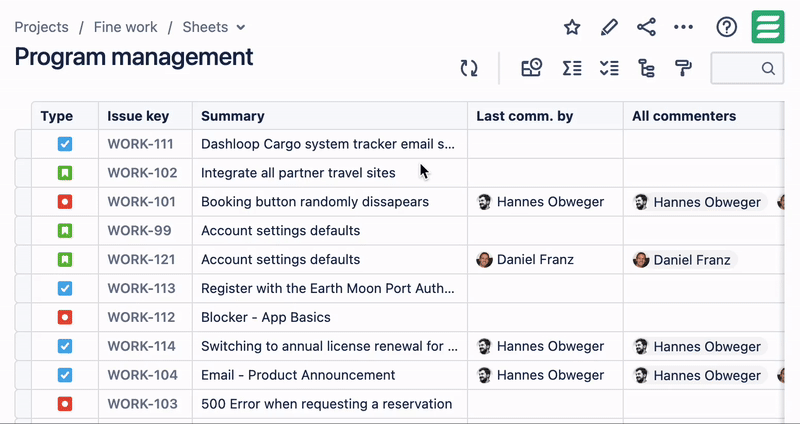The width and height of the screenshot is (800, 424).
Task: Select 'Register with the Earth Moon Port' summary
Action: click(328, 289)
